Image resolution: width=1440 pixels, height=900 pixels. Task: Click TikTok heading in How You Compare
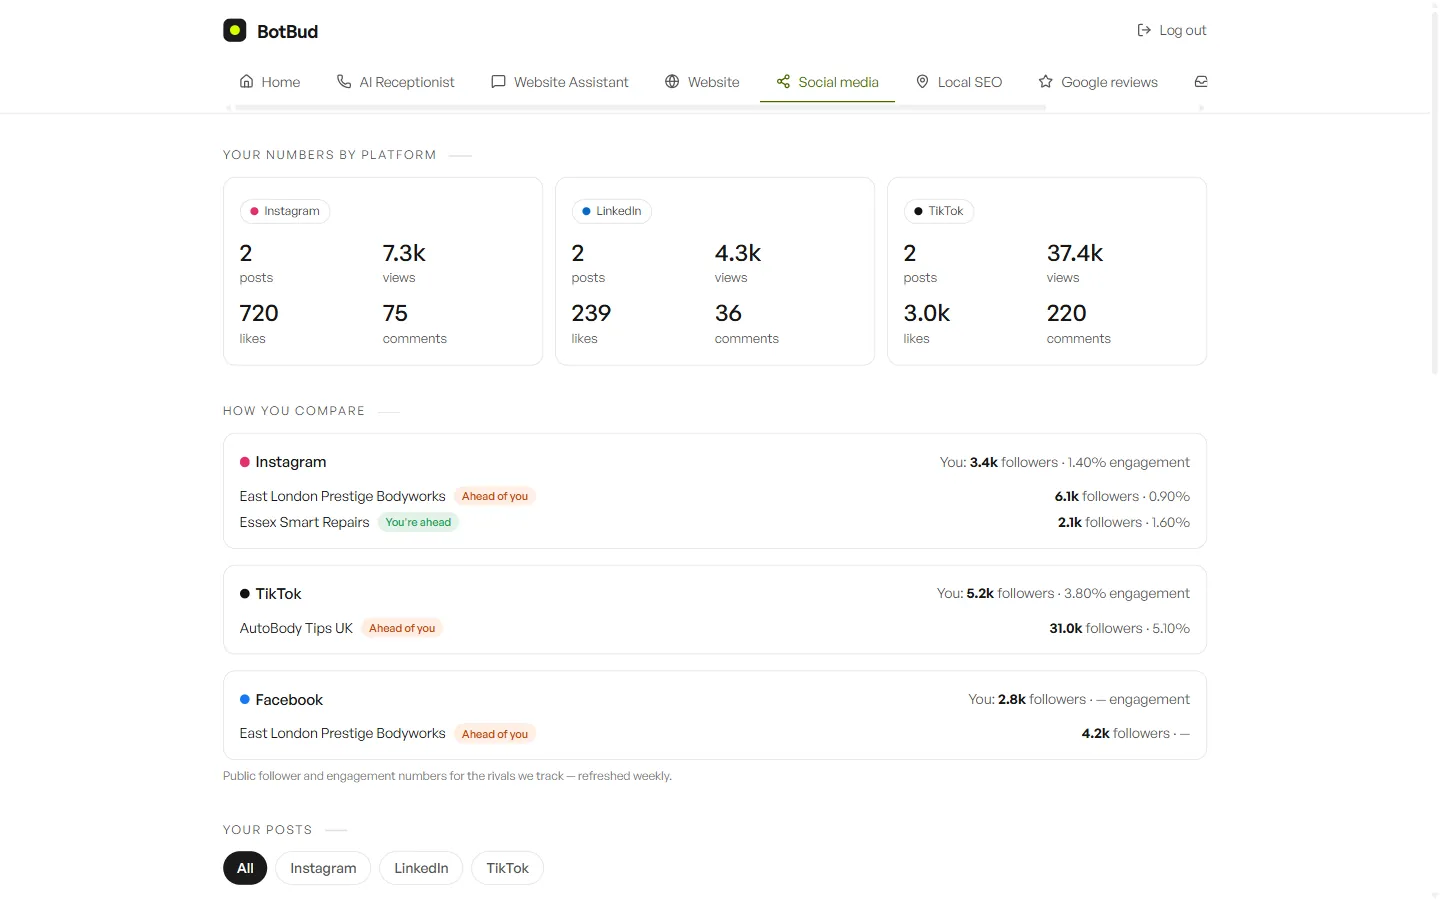click(x=278, y=594)
